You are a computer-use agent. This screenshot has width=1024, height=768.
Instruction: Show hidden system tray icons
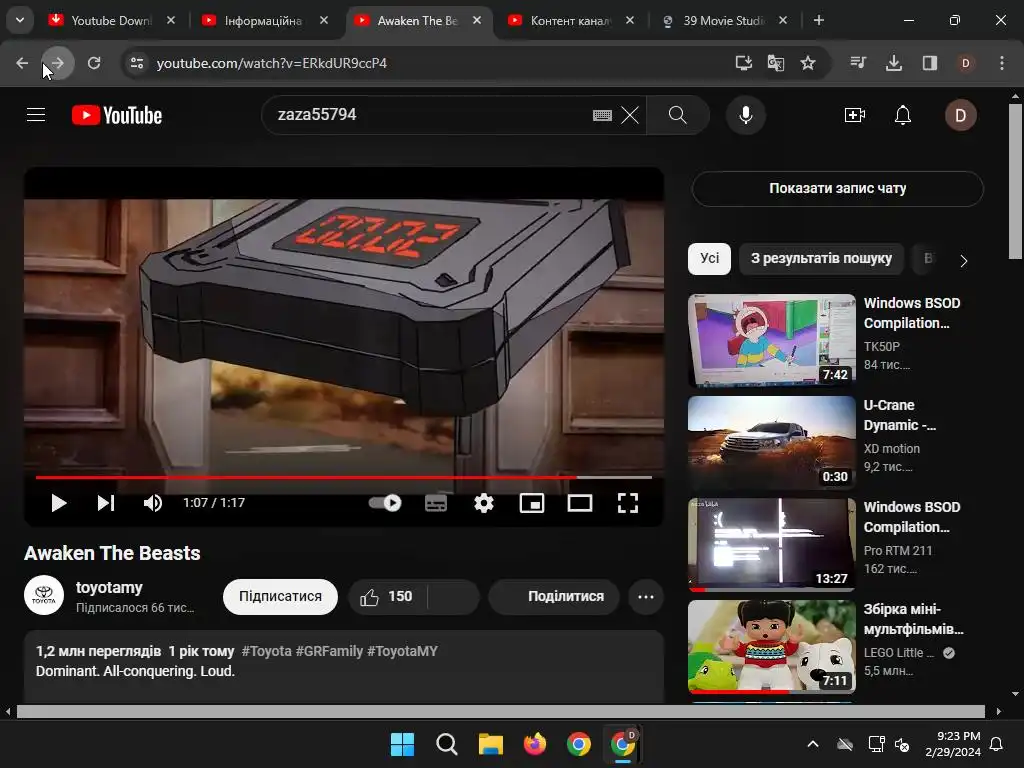(812, 744)
